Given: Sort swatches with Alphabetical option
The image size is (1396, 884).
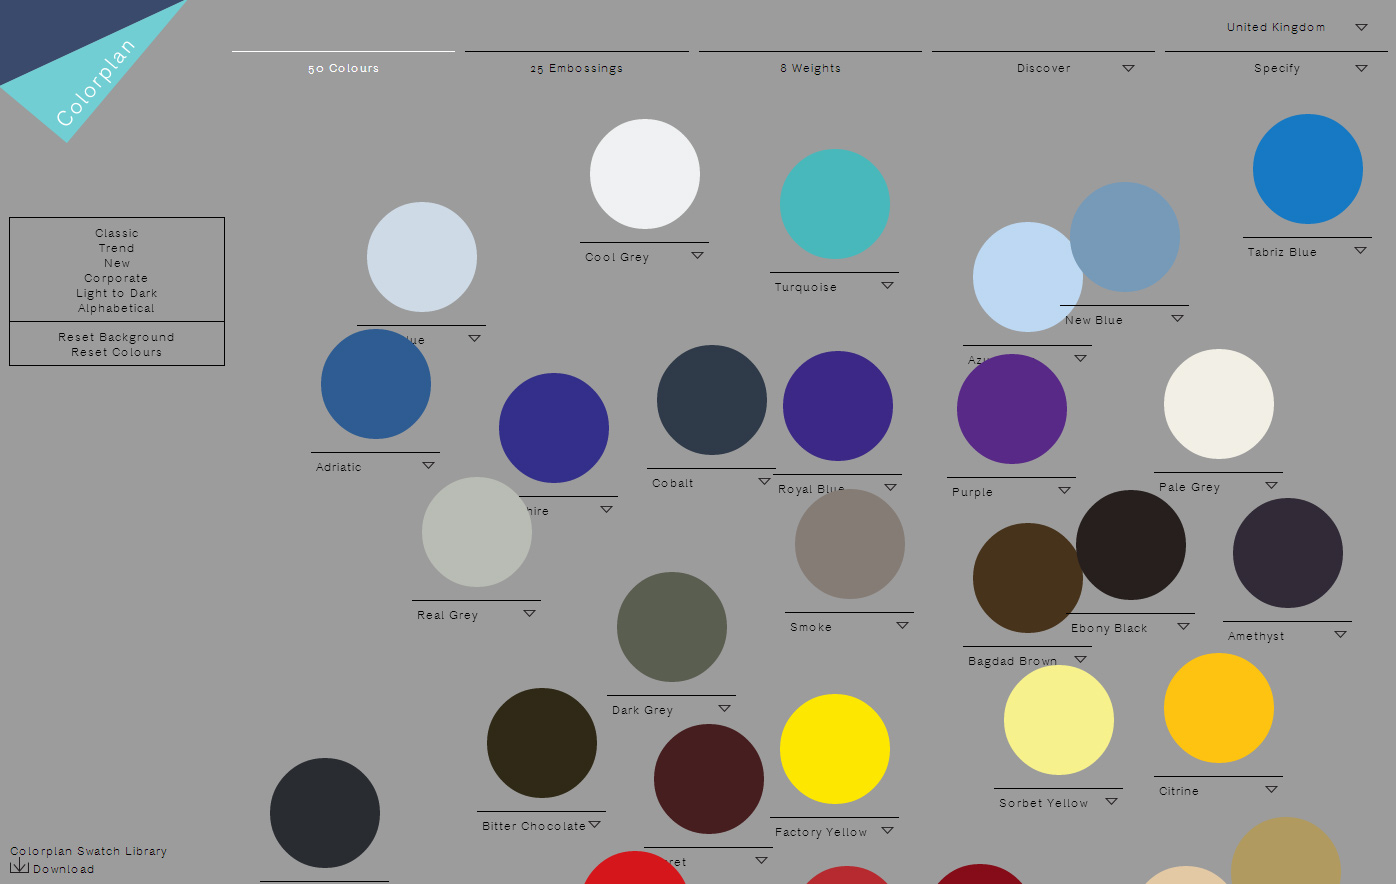Looking at the screenshot, I should [x=117, y=308].
